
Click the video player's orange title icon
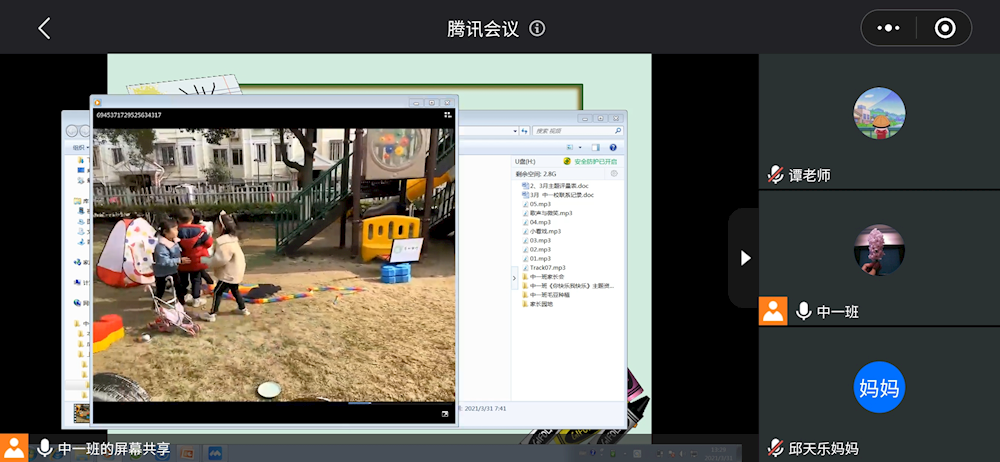[x=98, y=102]
